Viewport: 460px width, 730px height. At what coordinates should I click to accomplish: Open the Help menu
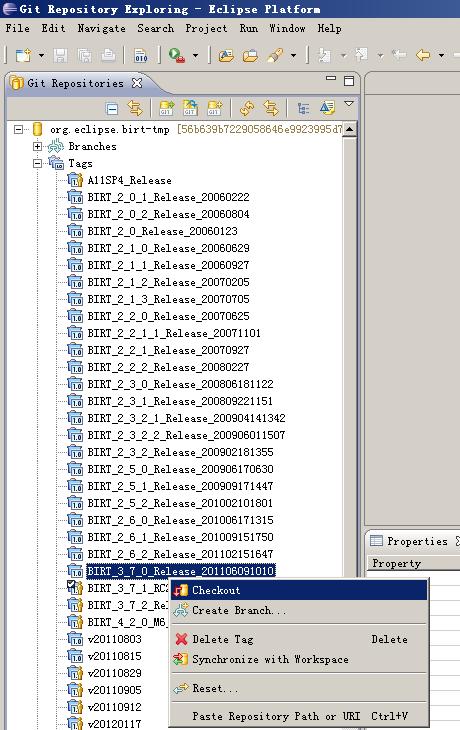[x=330, y=28]
